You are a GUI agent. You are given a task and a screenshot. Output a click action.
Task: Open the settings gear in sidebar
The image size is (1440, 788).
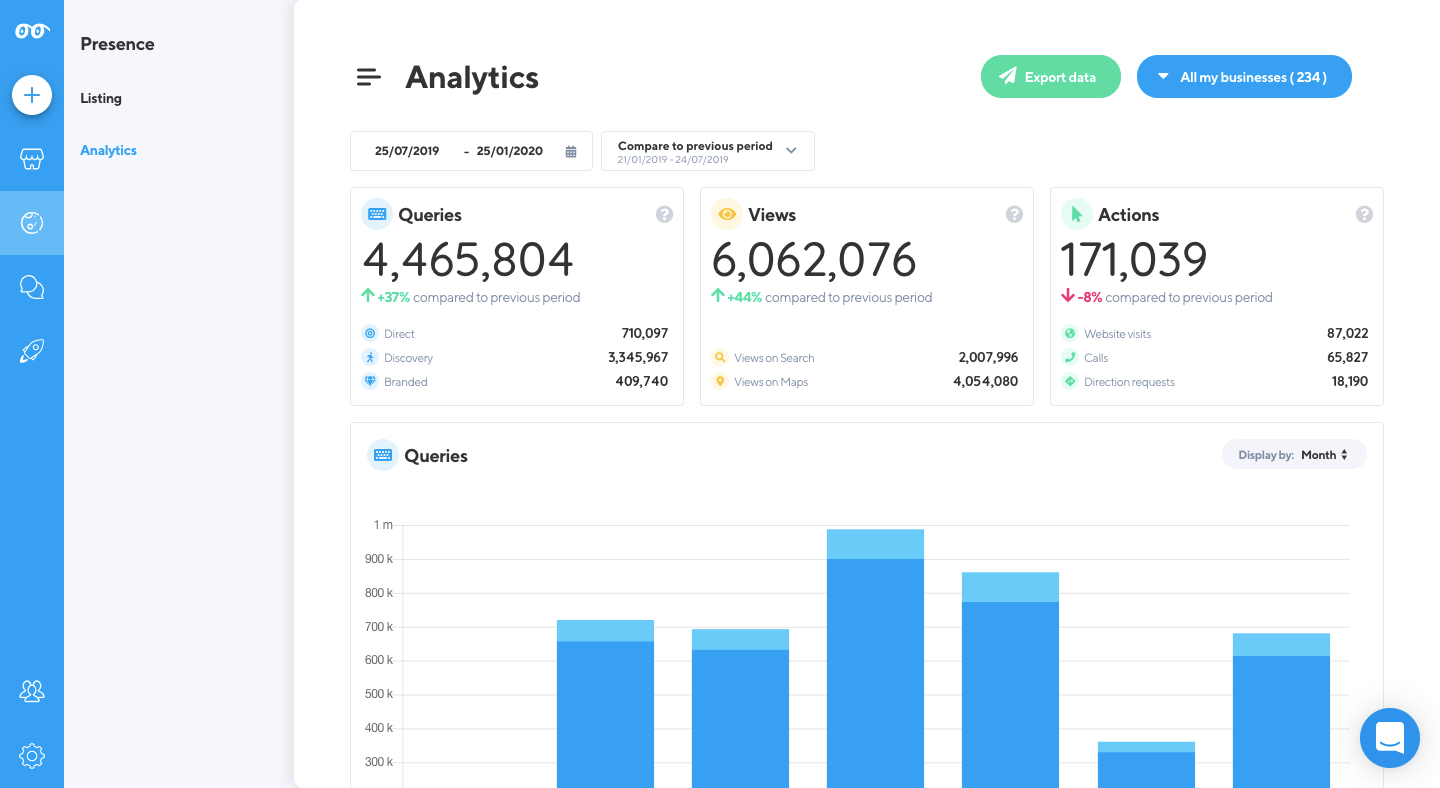[x=32, y=755]
